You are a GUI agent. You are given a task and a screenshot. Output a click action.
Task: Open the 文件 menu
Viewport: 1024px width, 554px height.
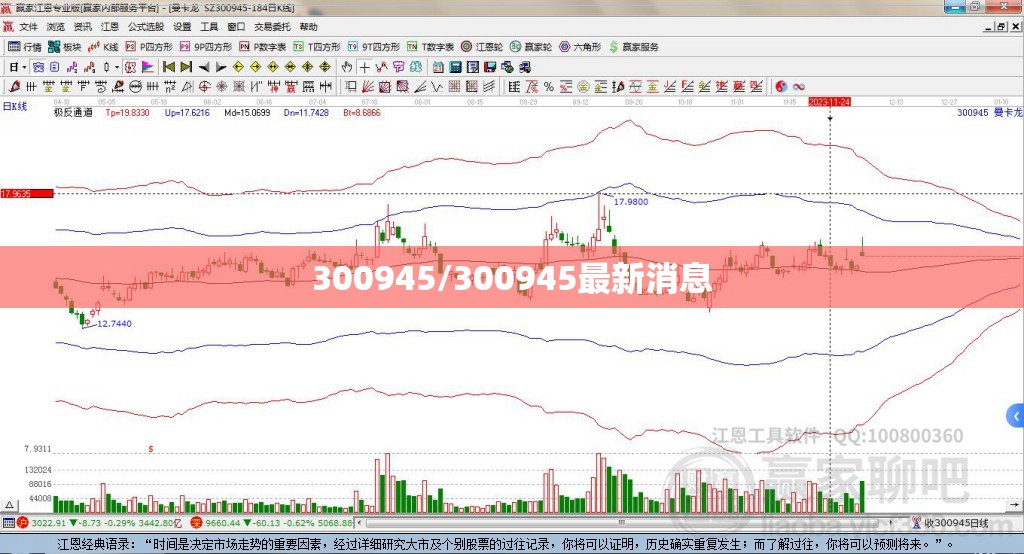click(28, 27)
